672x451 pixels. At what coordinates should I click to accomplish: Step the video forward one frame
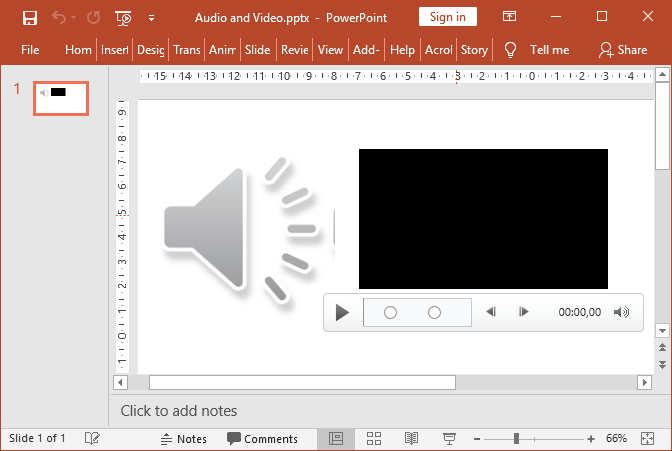pyautogui.click(x=523, y=312)
